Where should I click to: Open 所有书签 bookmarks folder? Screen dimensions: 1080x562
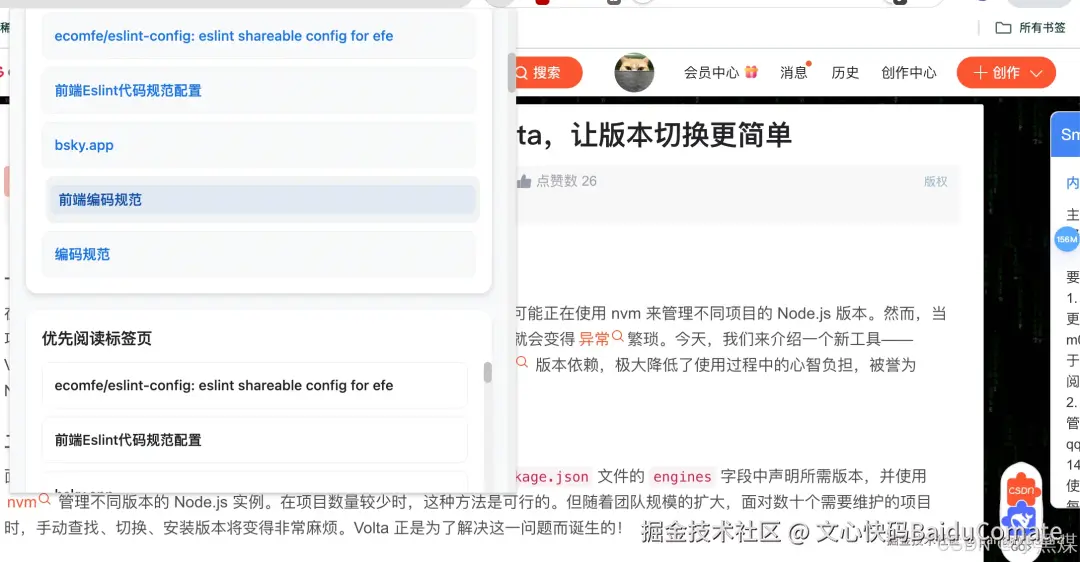point(1030,28)
